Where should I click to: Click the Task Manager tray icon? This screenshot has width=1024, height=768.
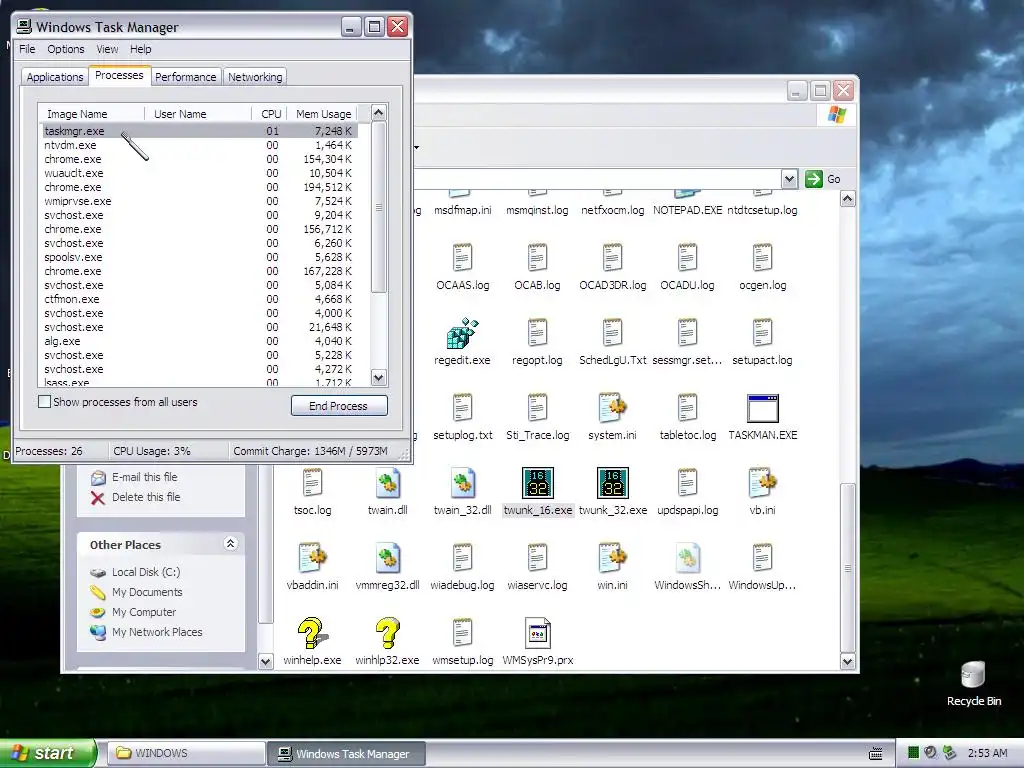pyautogui.click(x=913, y=753)
